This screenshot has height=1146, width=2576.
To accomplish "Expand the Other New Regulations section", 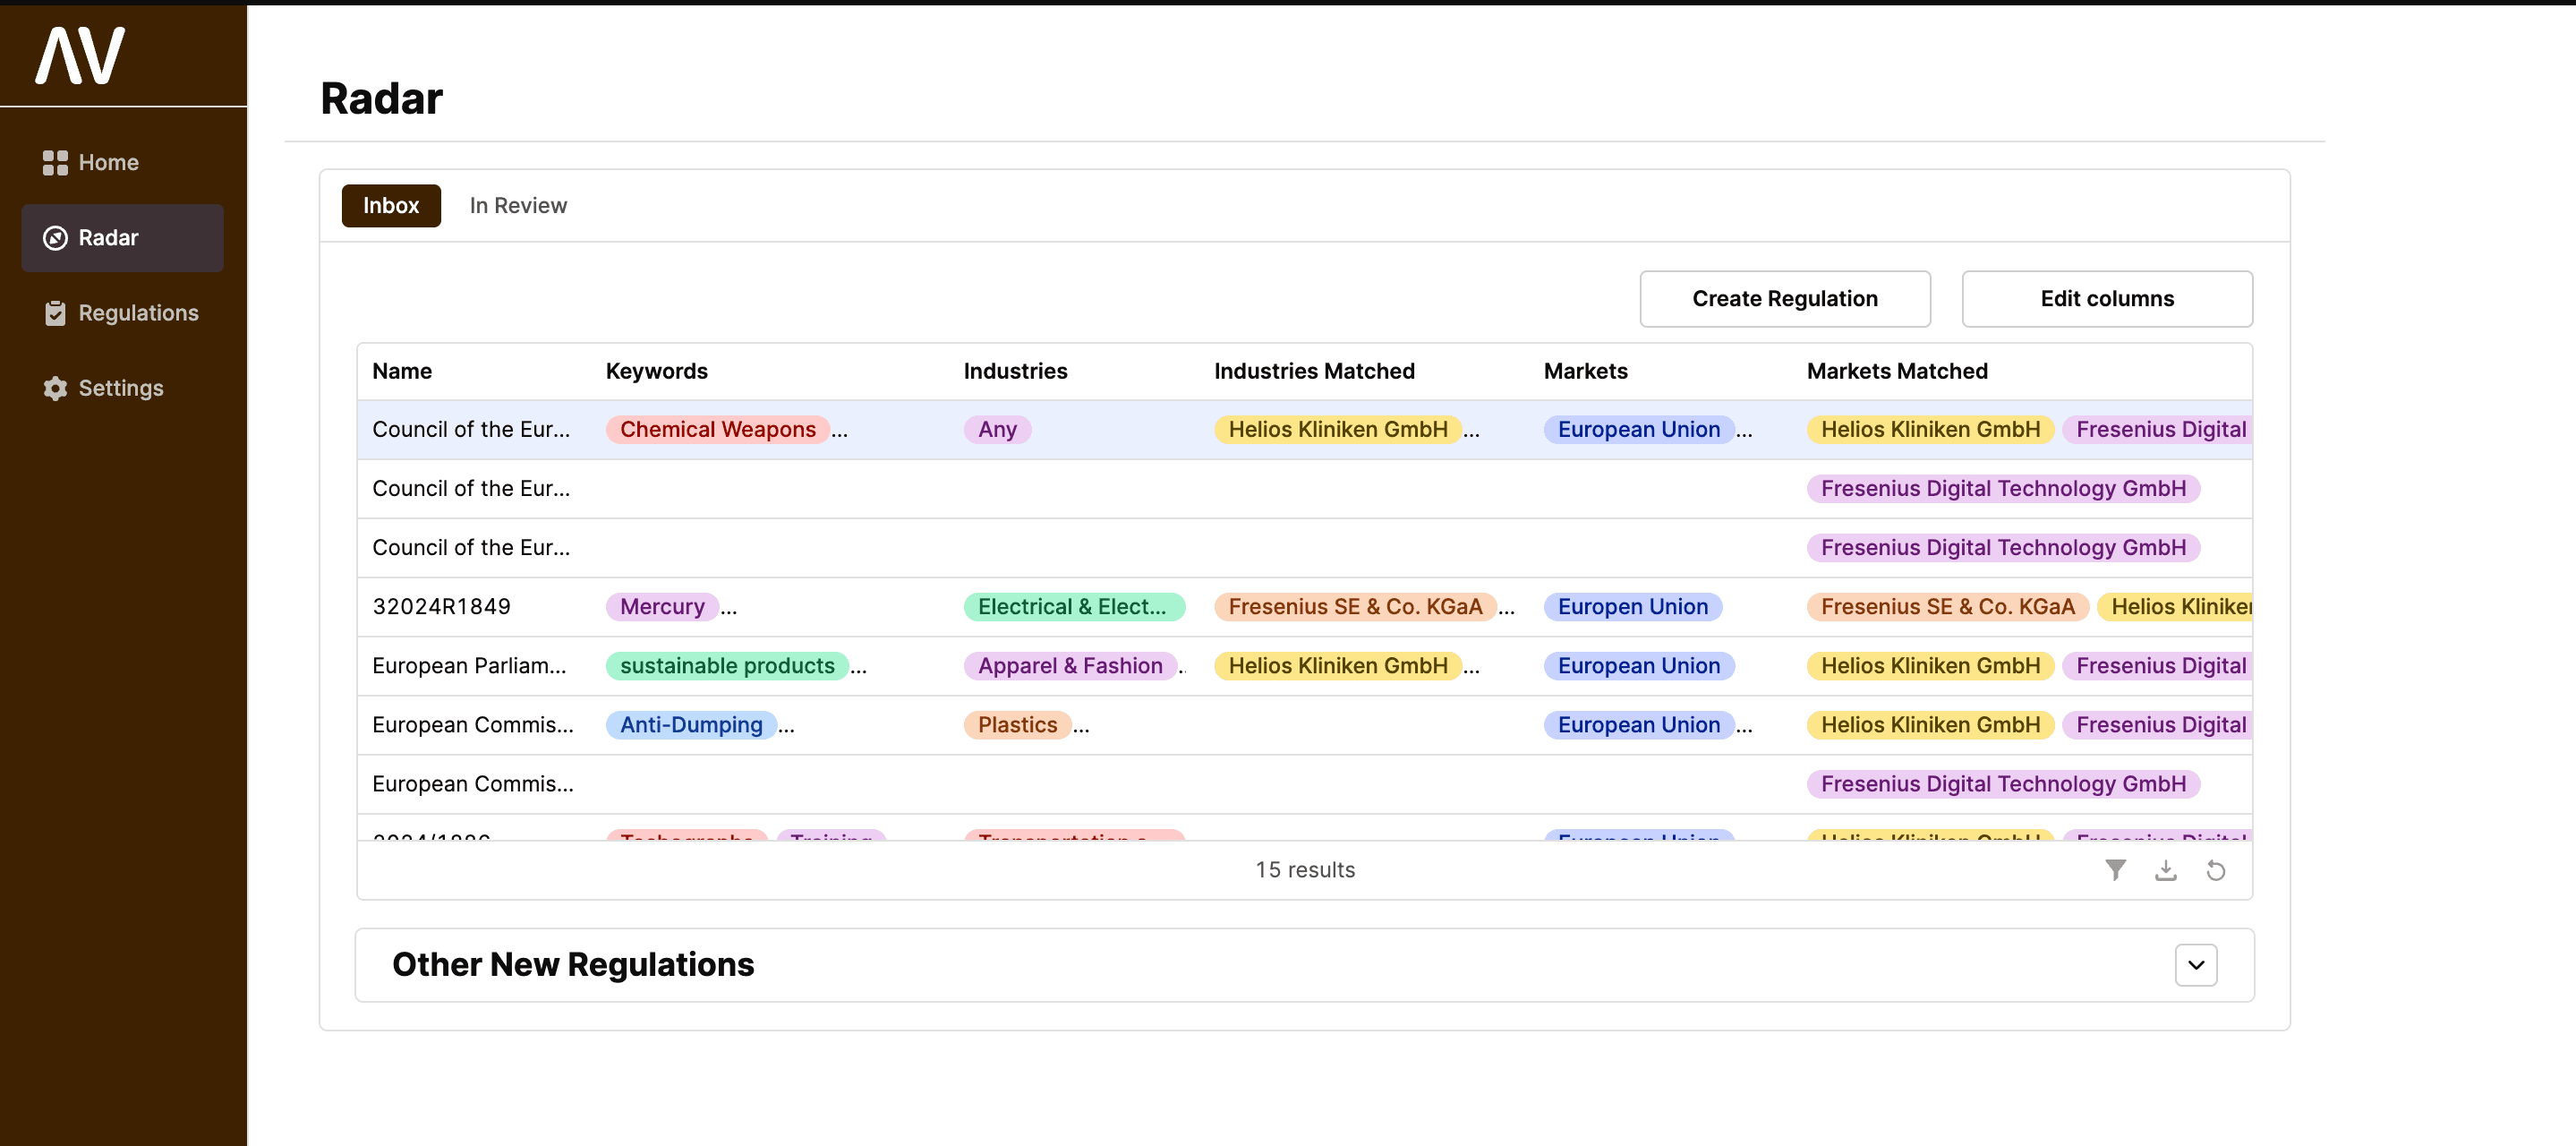I will click(x=2196, y=964).
